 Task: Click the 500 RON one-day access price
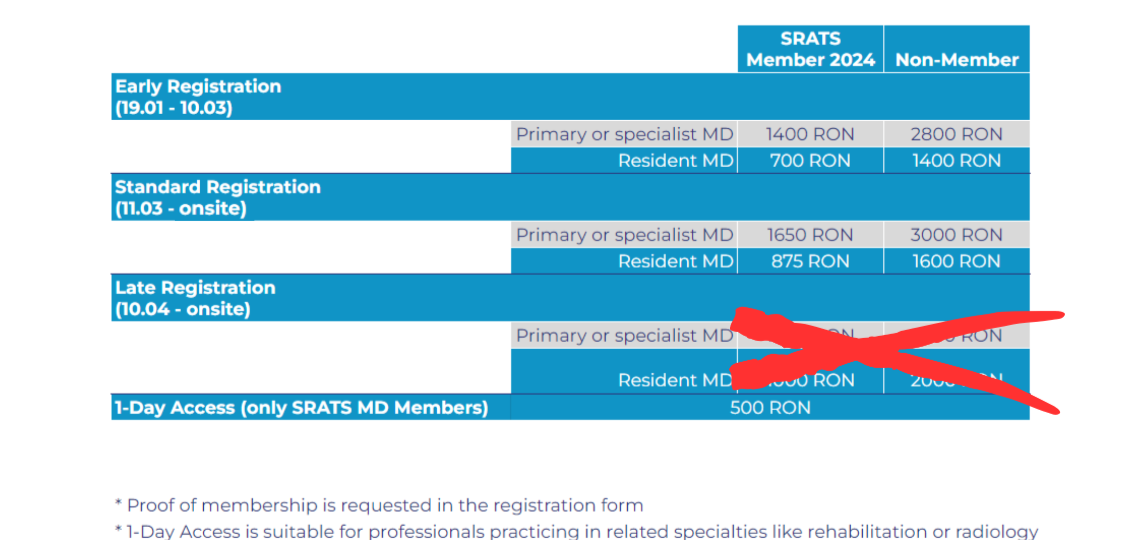tap(770, 408)
